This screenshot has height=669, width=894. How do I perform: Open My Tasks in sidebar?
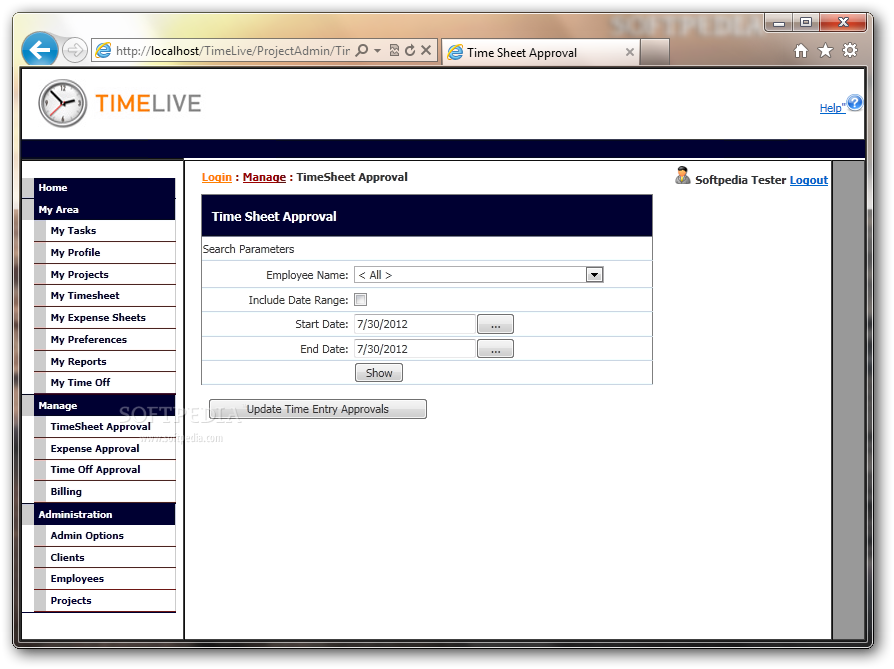(104, 230)
